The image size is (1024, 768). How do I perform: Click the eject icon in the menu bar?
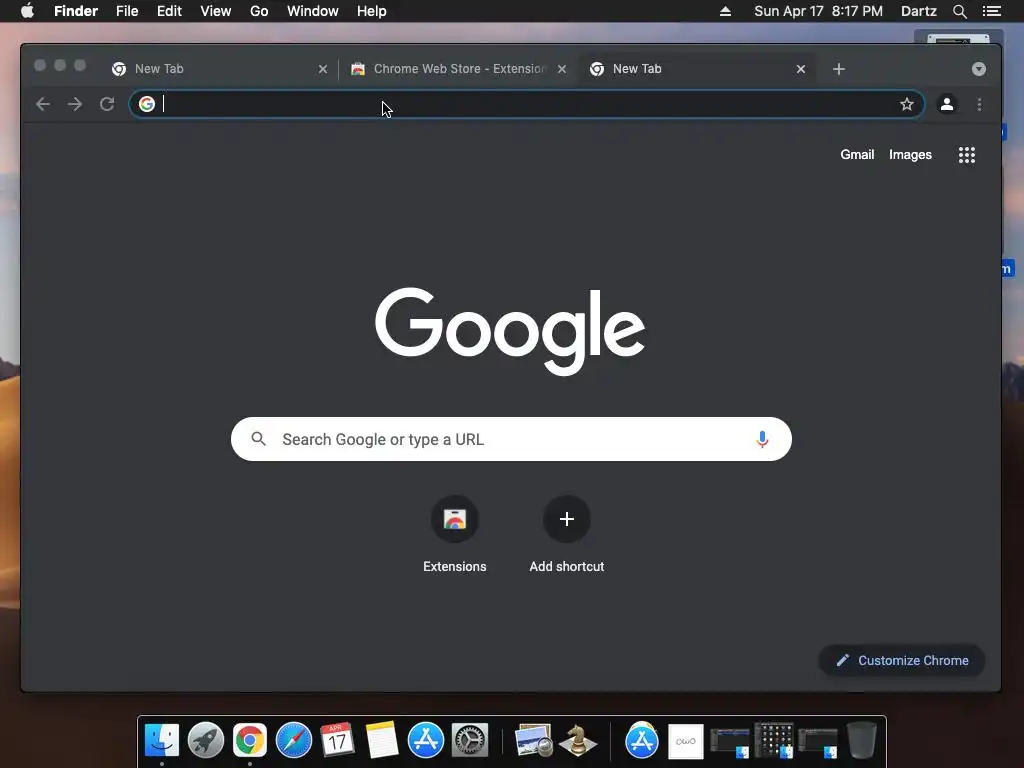click(725, 11)
